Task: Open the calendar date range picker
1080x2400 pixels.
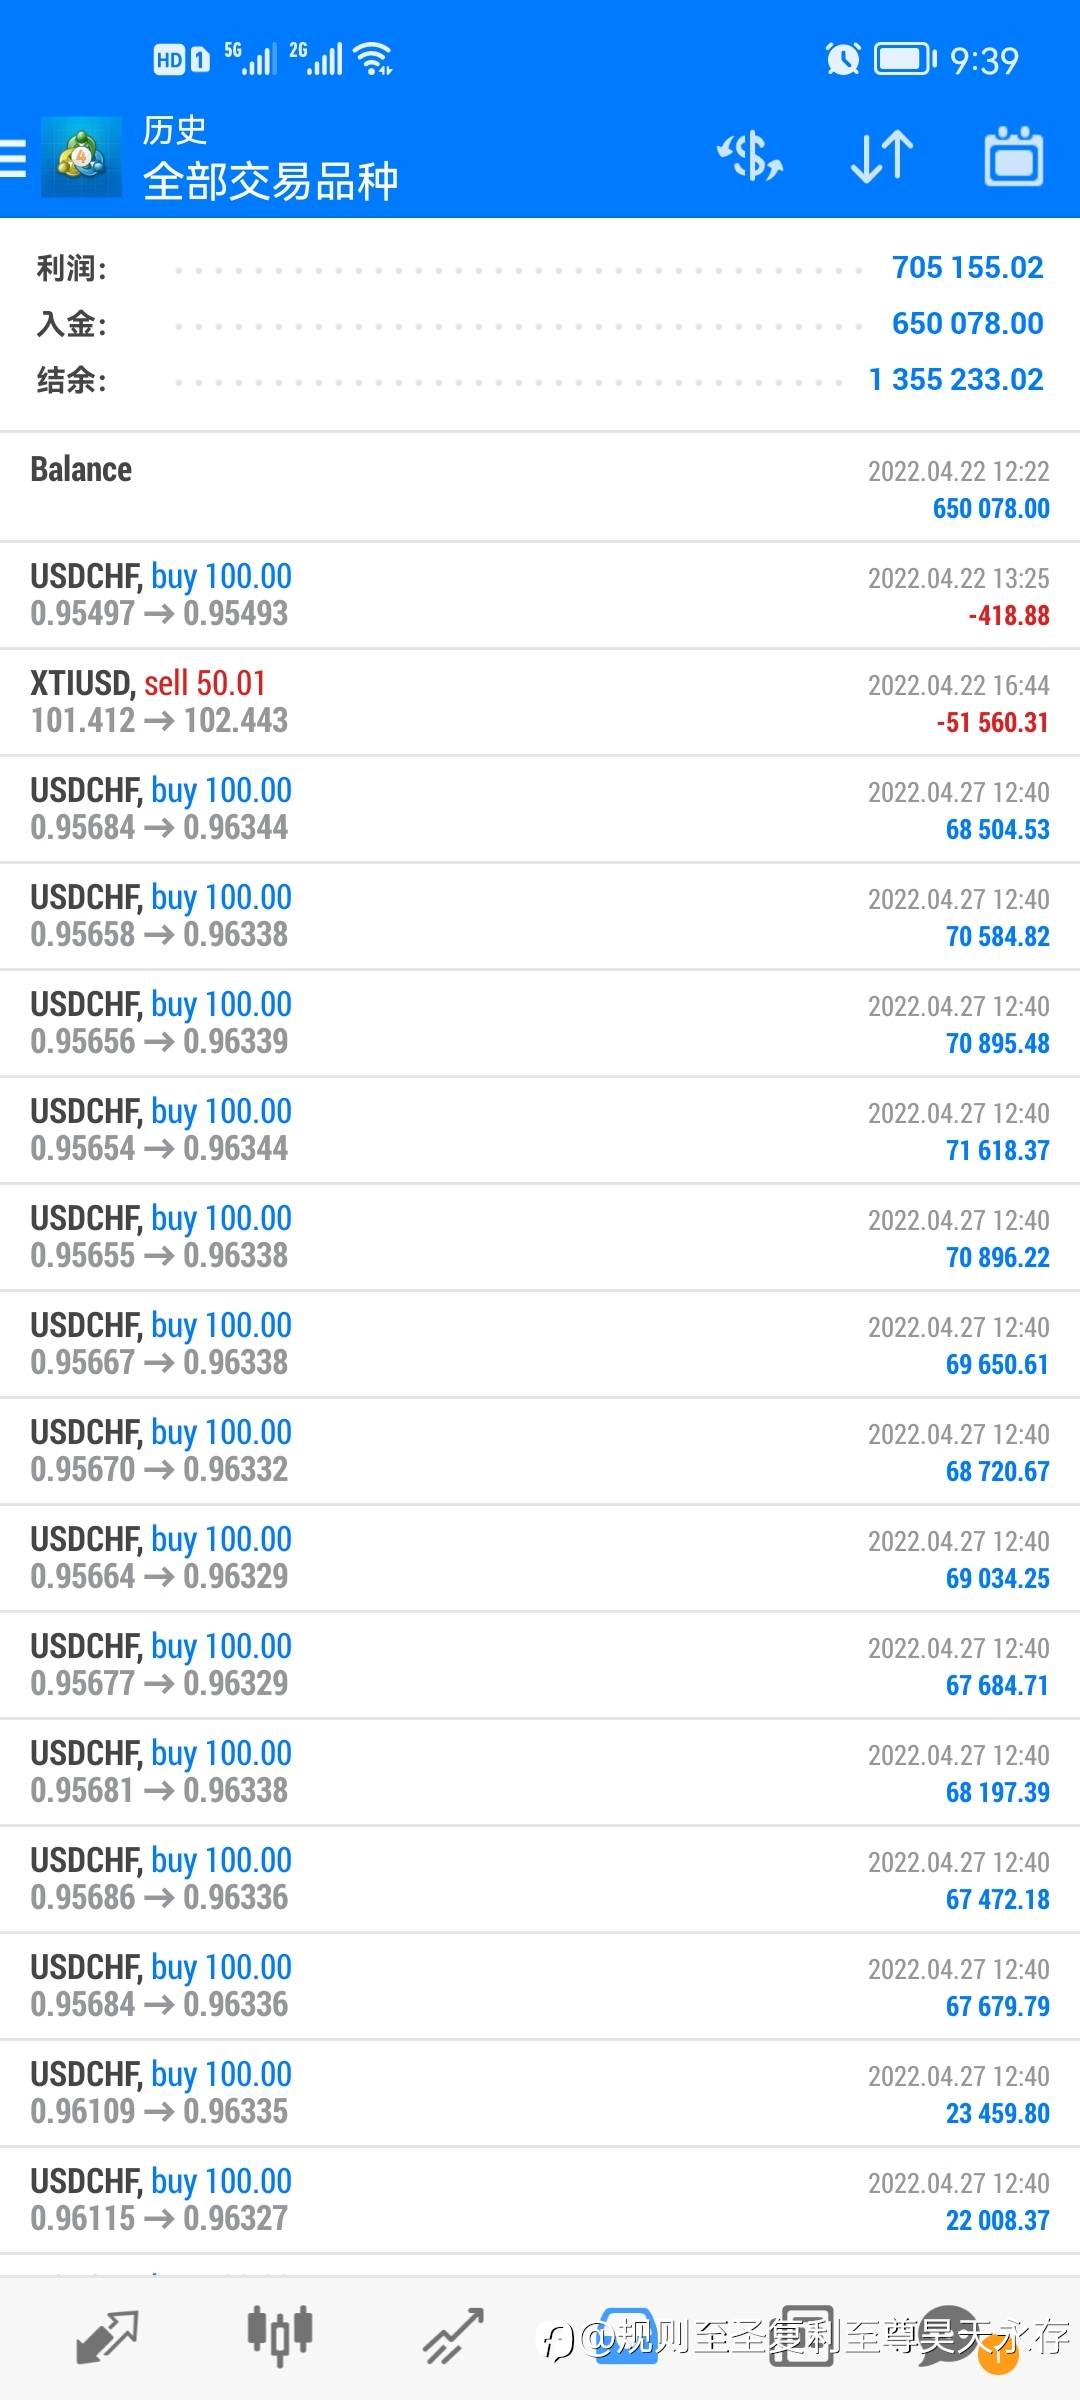Action: tap(1014, 157)
